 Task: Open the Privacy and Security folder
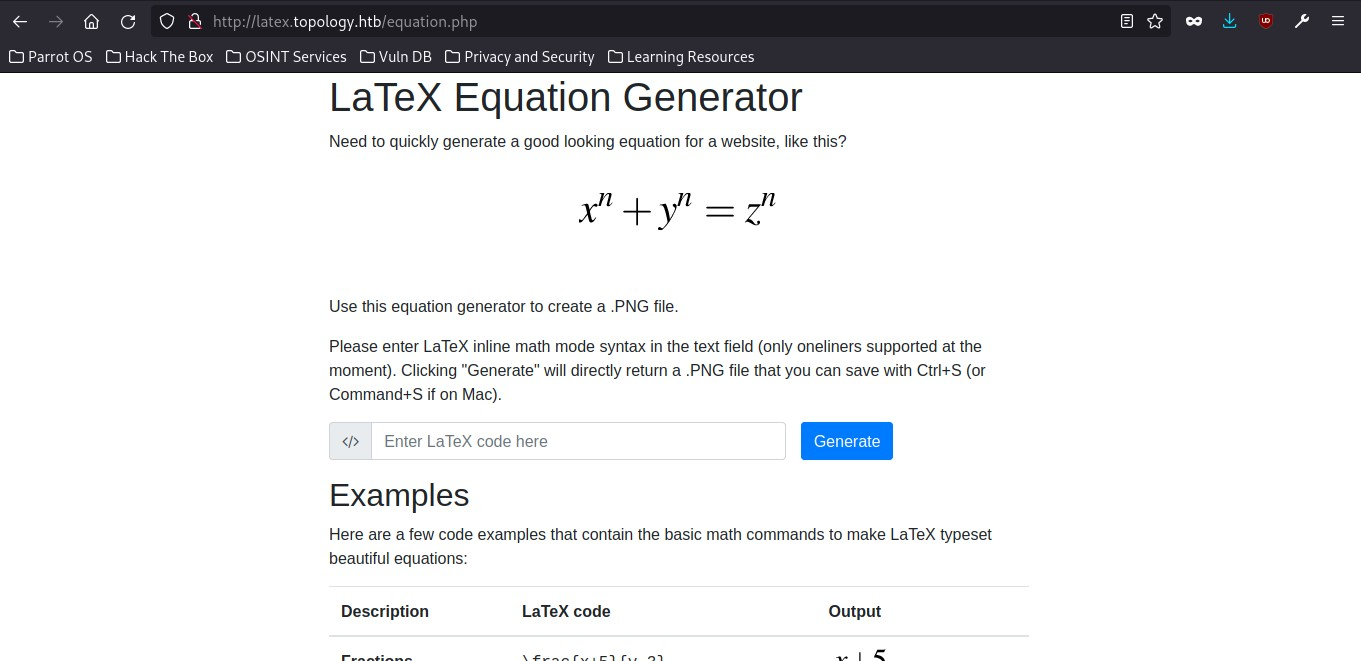pyautogui.click(x=520, y=57)
